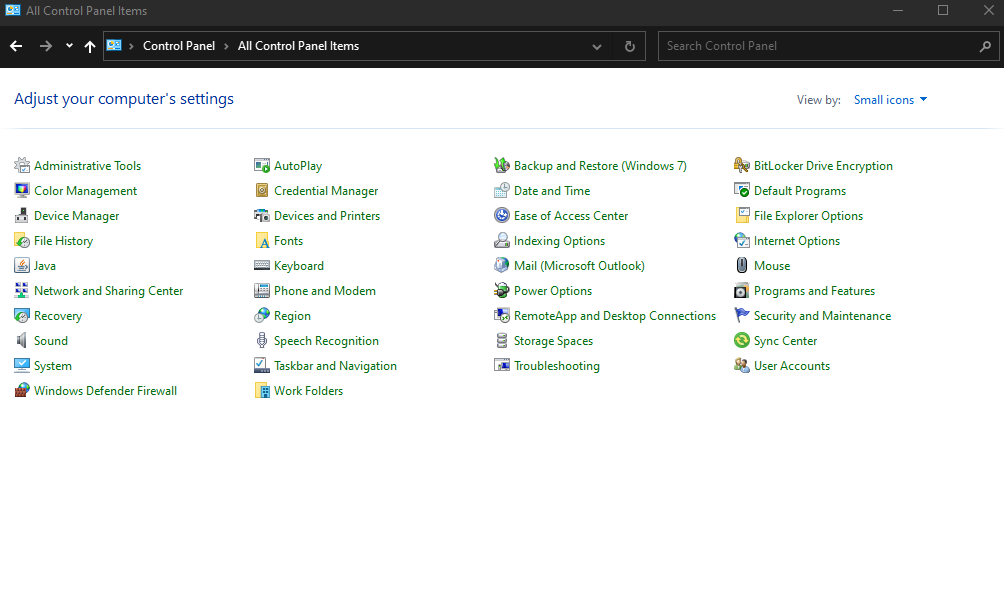Open the View by Small icons dropdown
Screen dimensions: 1004x598
pyautogui.click(x=890, y=99)
